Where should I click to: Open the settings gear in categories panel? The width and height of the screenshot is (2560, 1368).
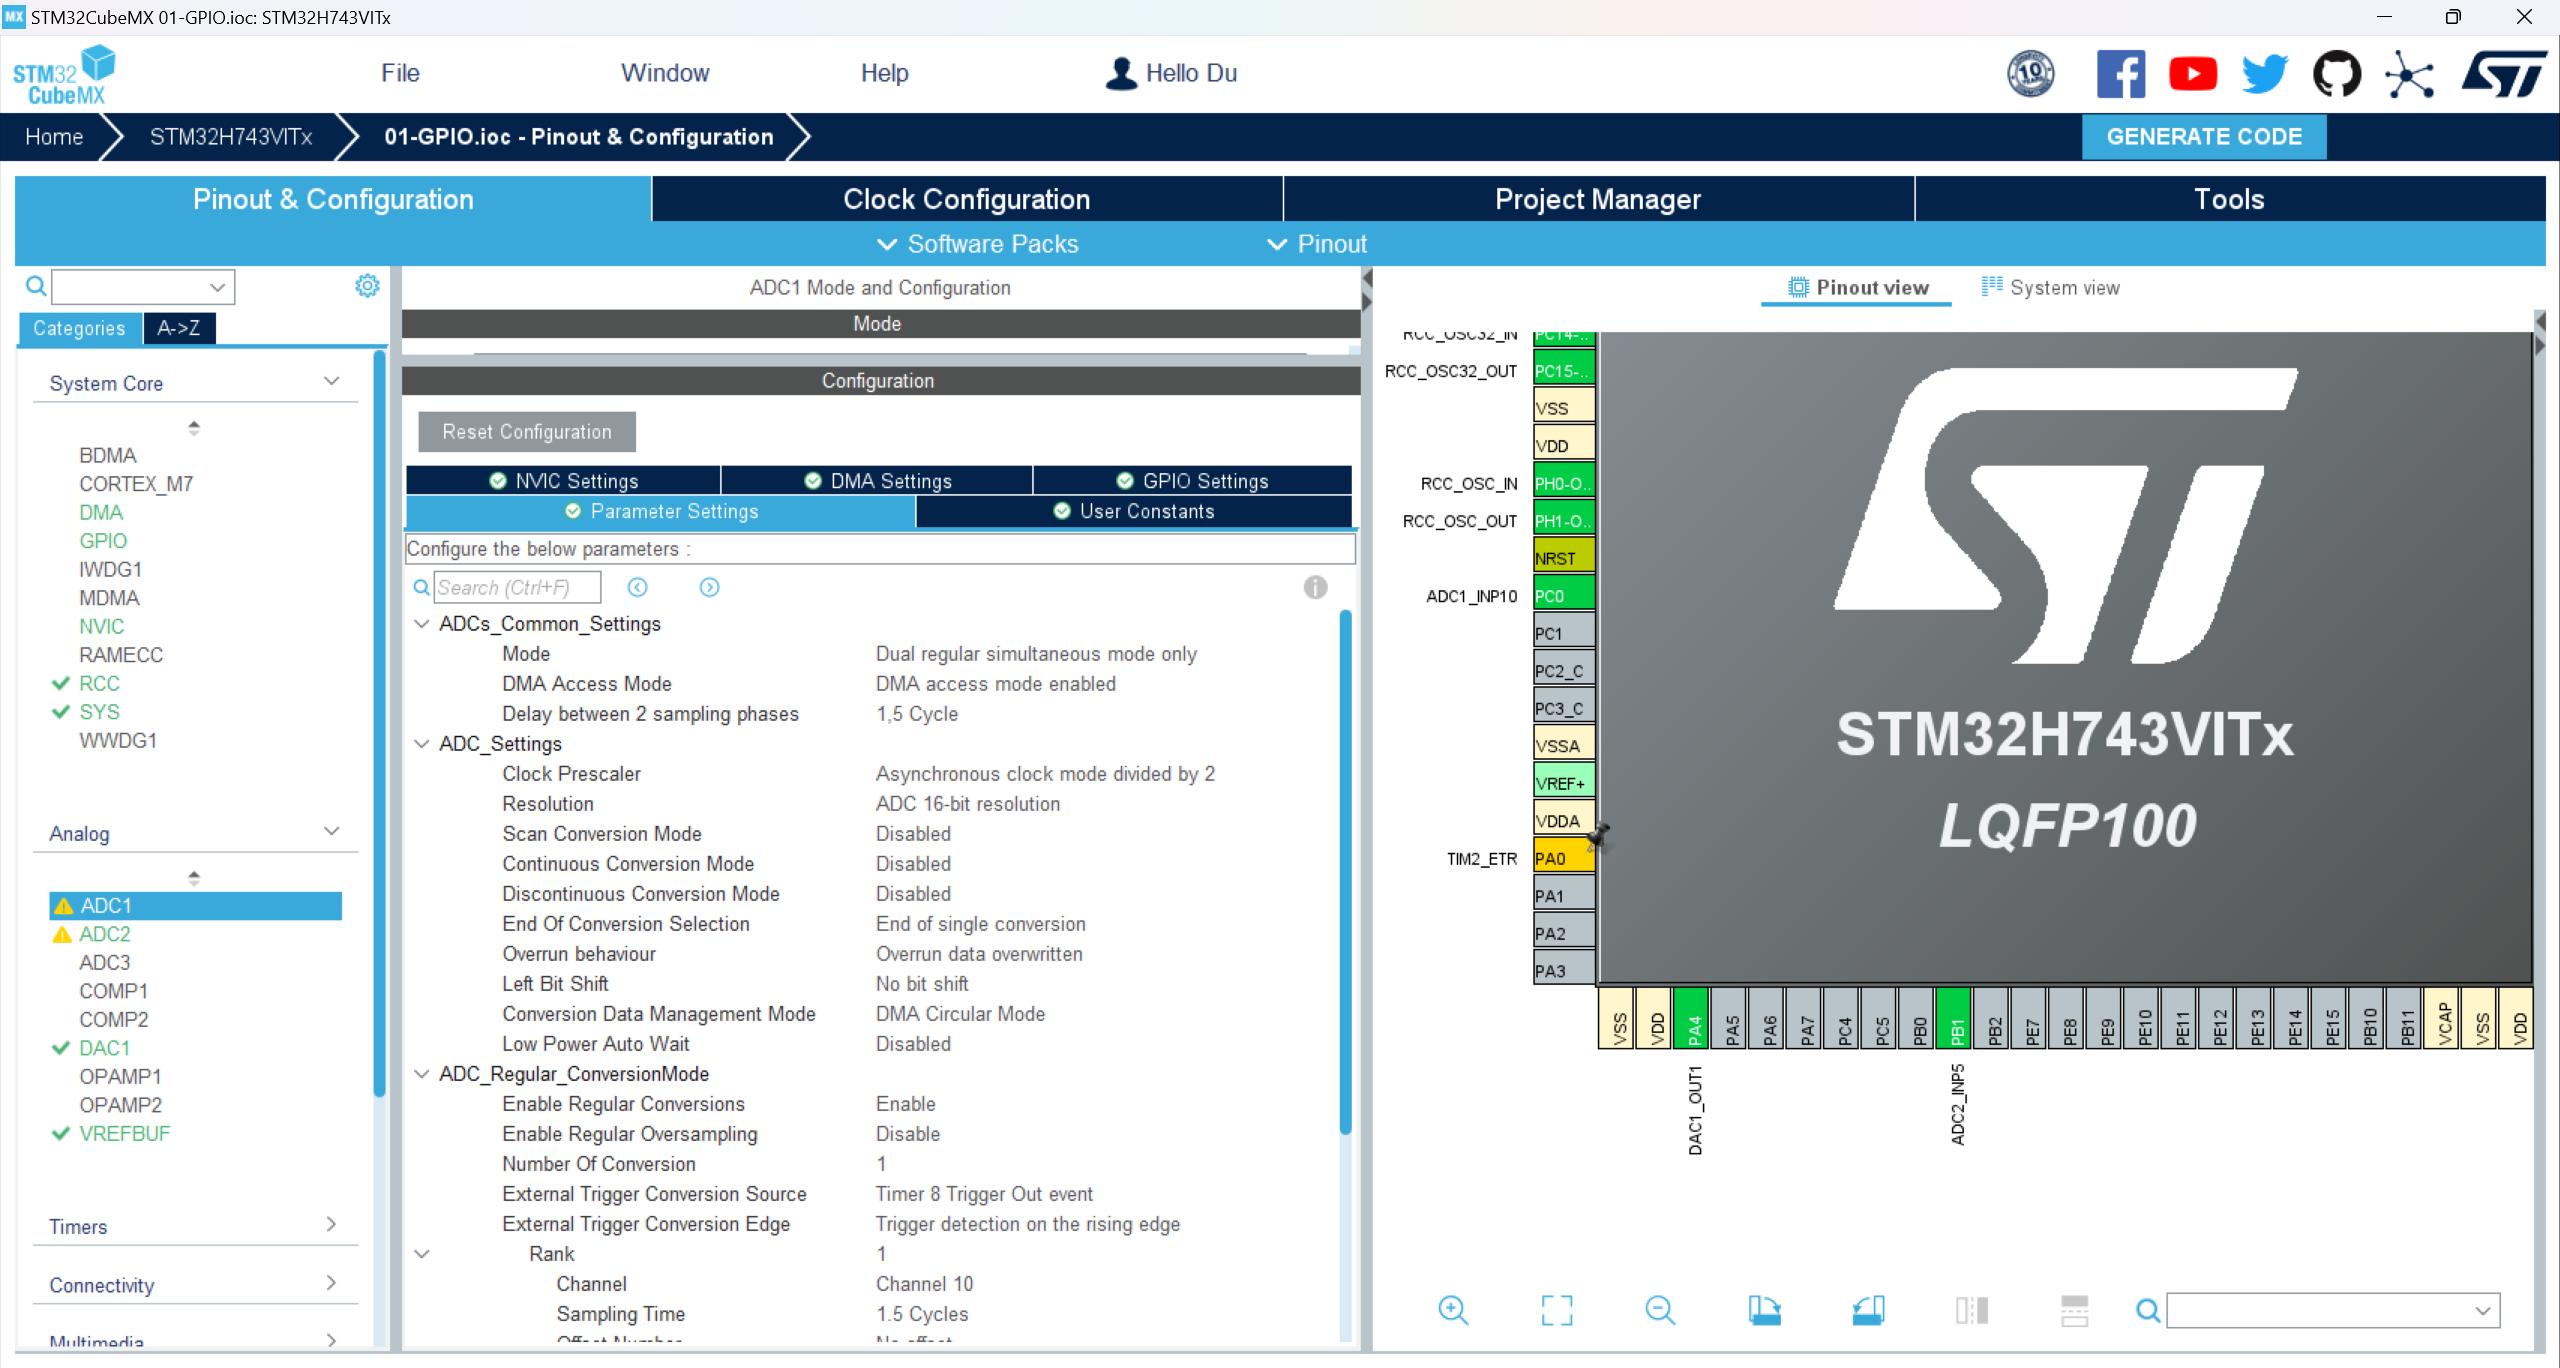pyautogui.click(x=367, y=287)
